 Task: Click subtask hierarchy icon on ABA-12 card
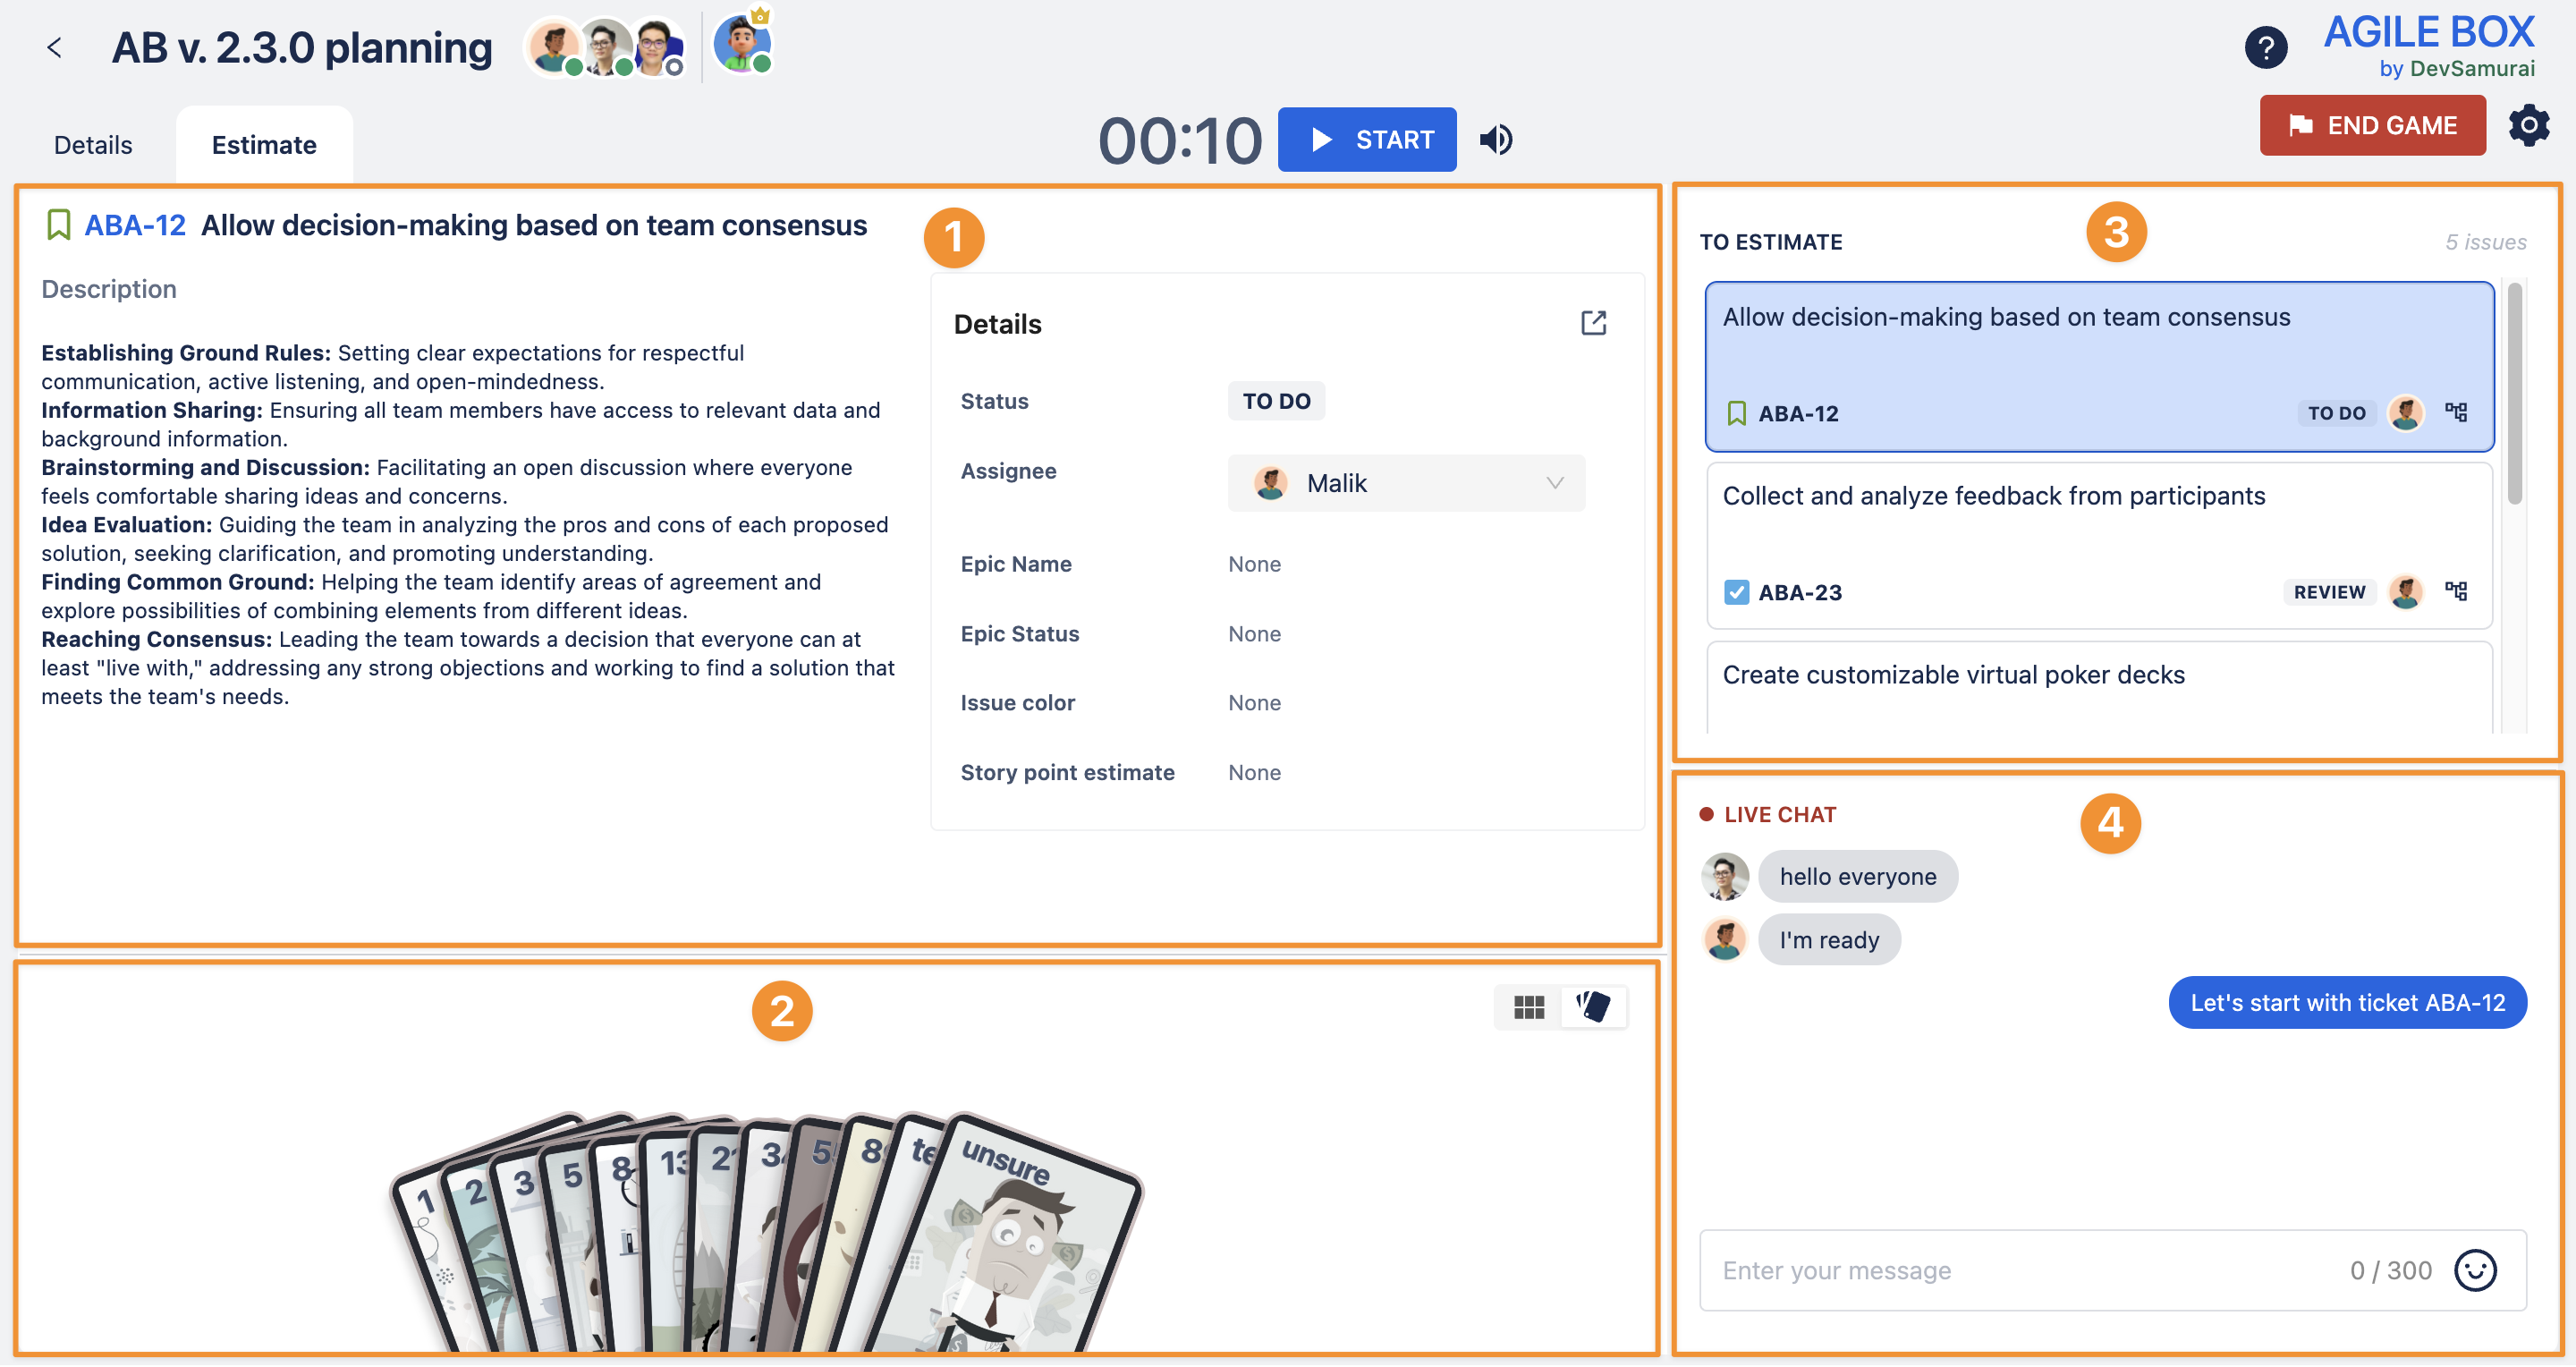point(2456,413)
